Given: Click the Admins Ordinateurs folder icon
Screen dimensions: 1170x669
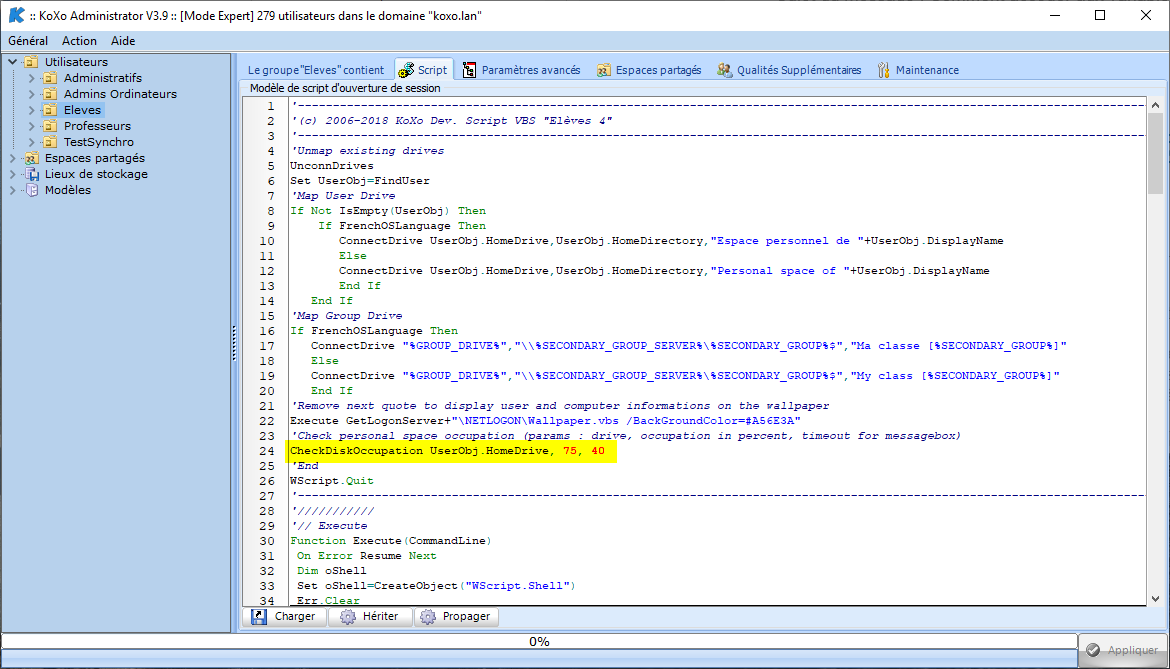Looking at the screenshot, I should (x=50, y=94).
